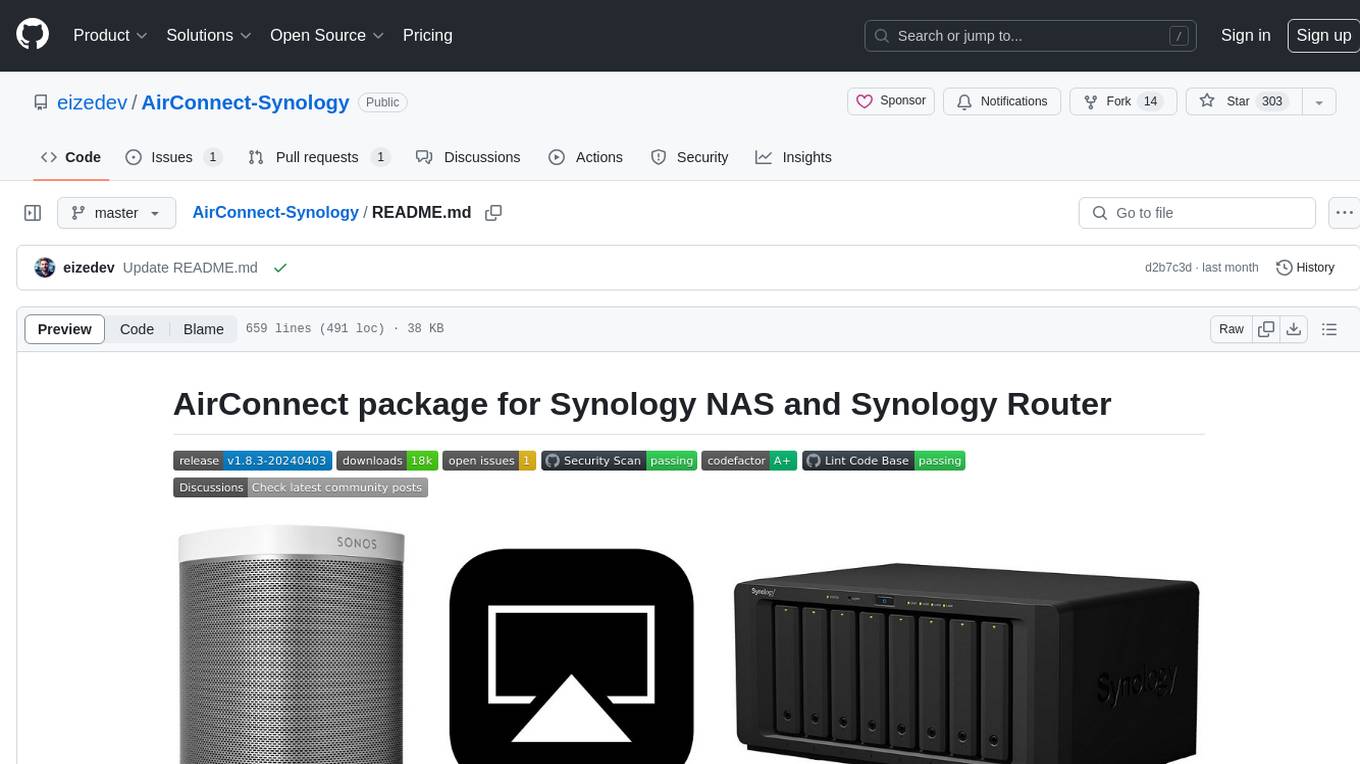Toggle the file tree side panel
Viewport: 1360px width, 764px height.
32,213
